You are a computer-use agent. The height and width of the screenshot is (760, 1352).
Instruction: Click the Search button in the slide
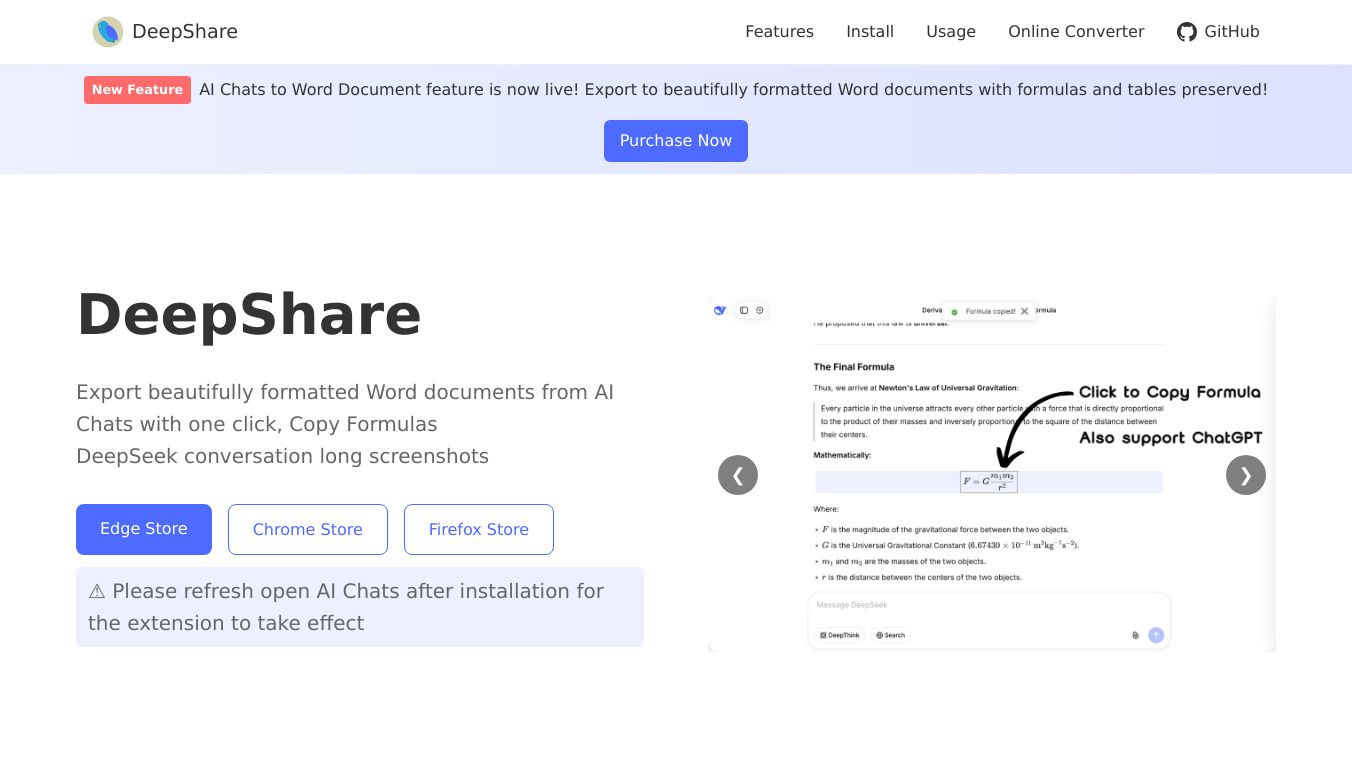tap(891, 635)
